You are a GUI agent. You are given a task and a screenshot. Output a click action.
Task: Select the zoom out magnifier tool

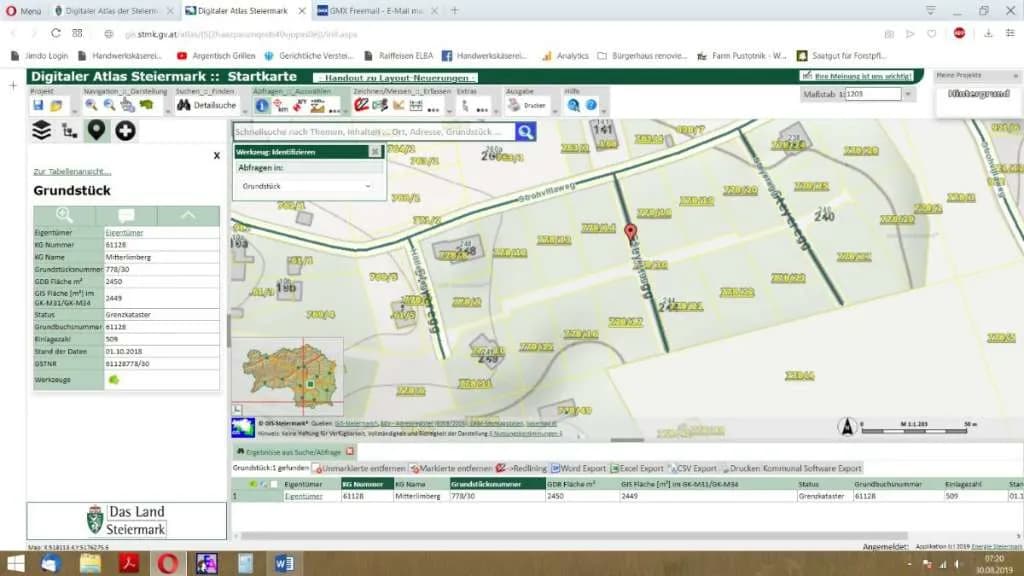109,105
